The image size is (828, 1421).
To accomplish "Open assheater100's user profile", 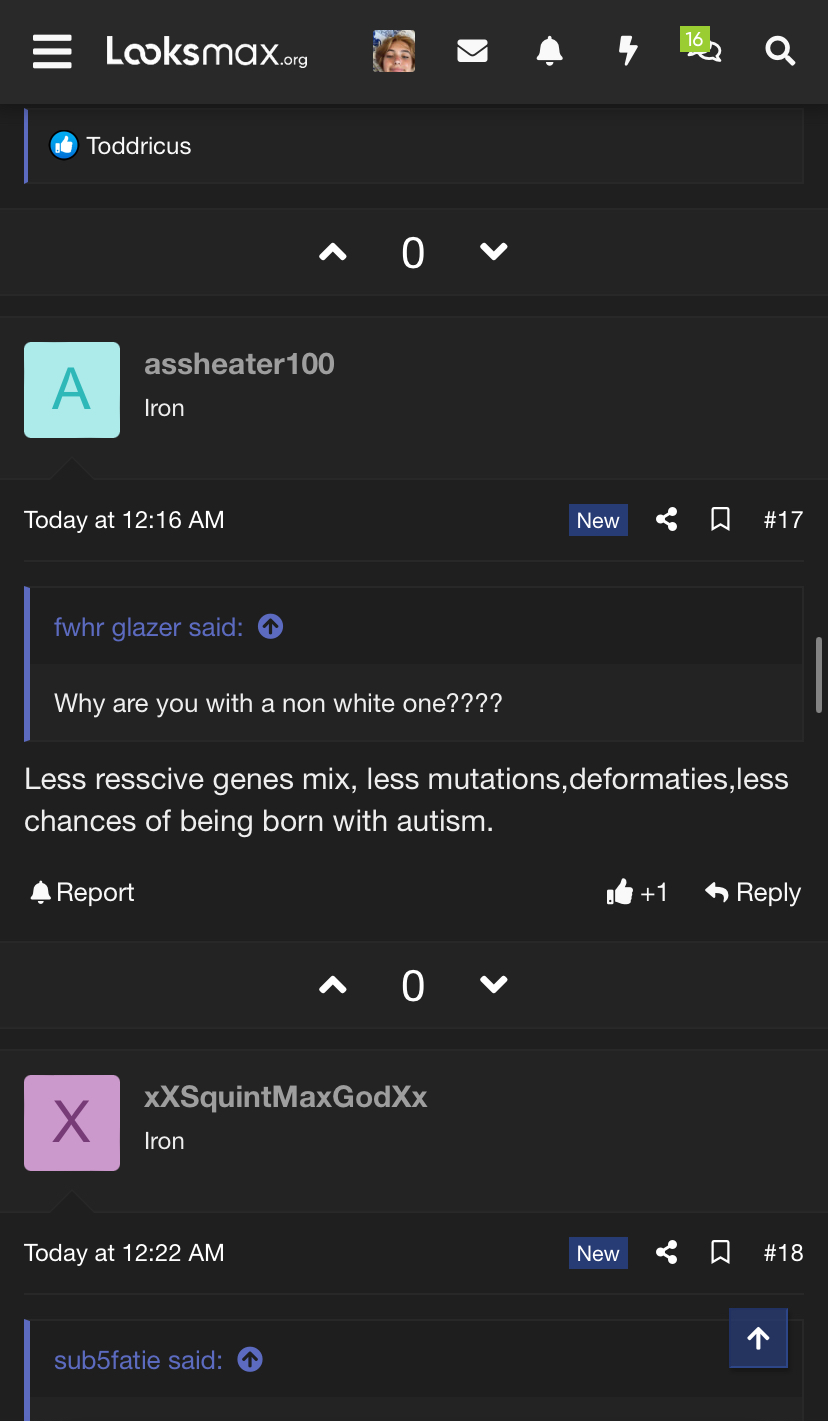I will point(239,364).
